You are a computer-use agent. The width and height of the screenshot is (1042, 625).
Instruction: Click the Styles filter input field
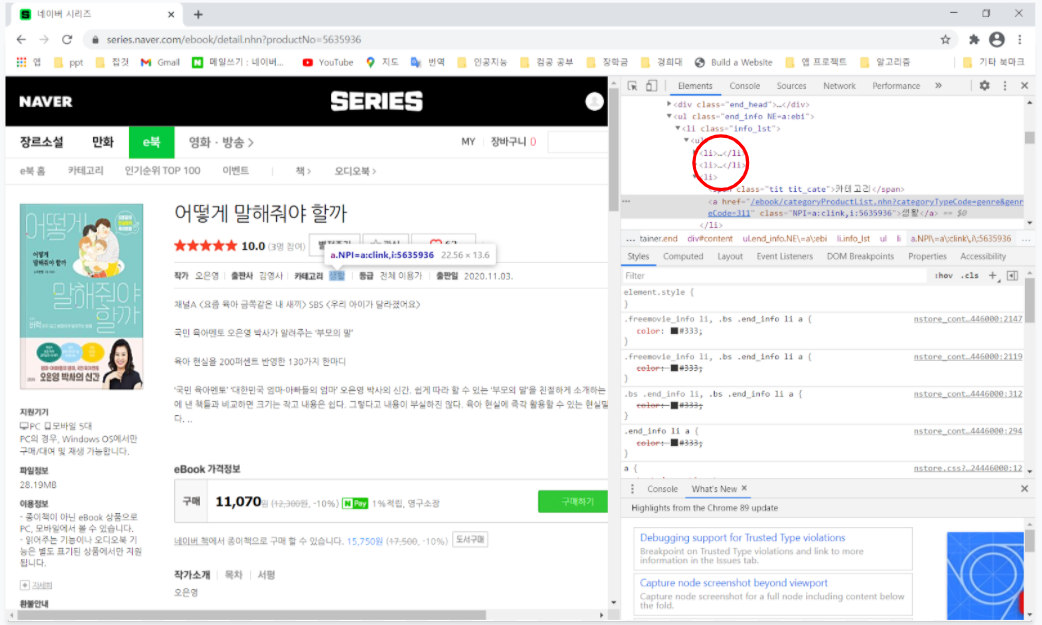point(774,275)
